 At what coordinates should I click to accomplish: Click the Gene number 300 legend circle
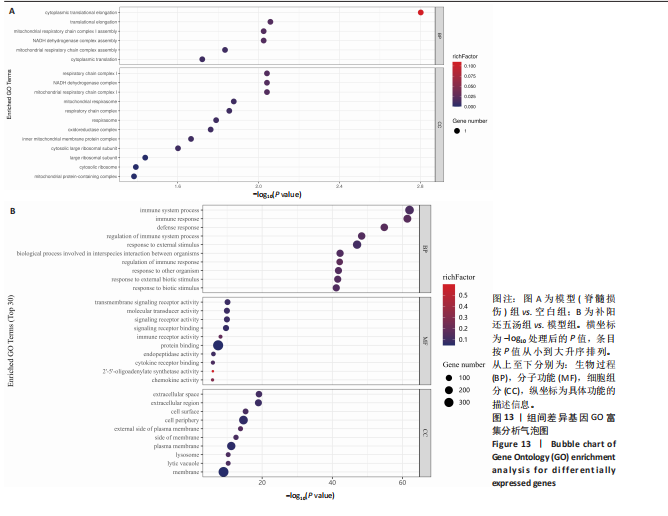(x=451, y=403)
